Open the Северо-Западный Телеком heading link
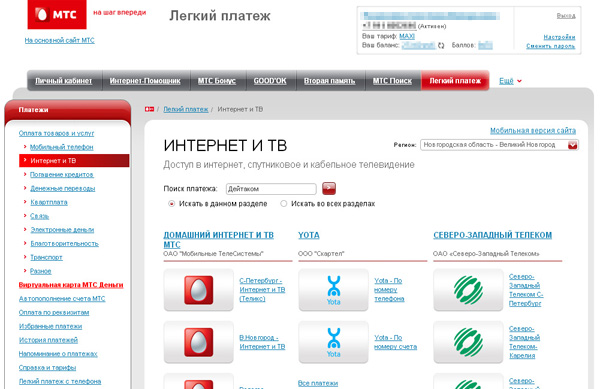Viewport: 600px width, 389px height. pos(492,235)
